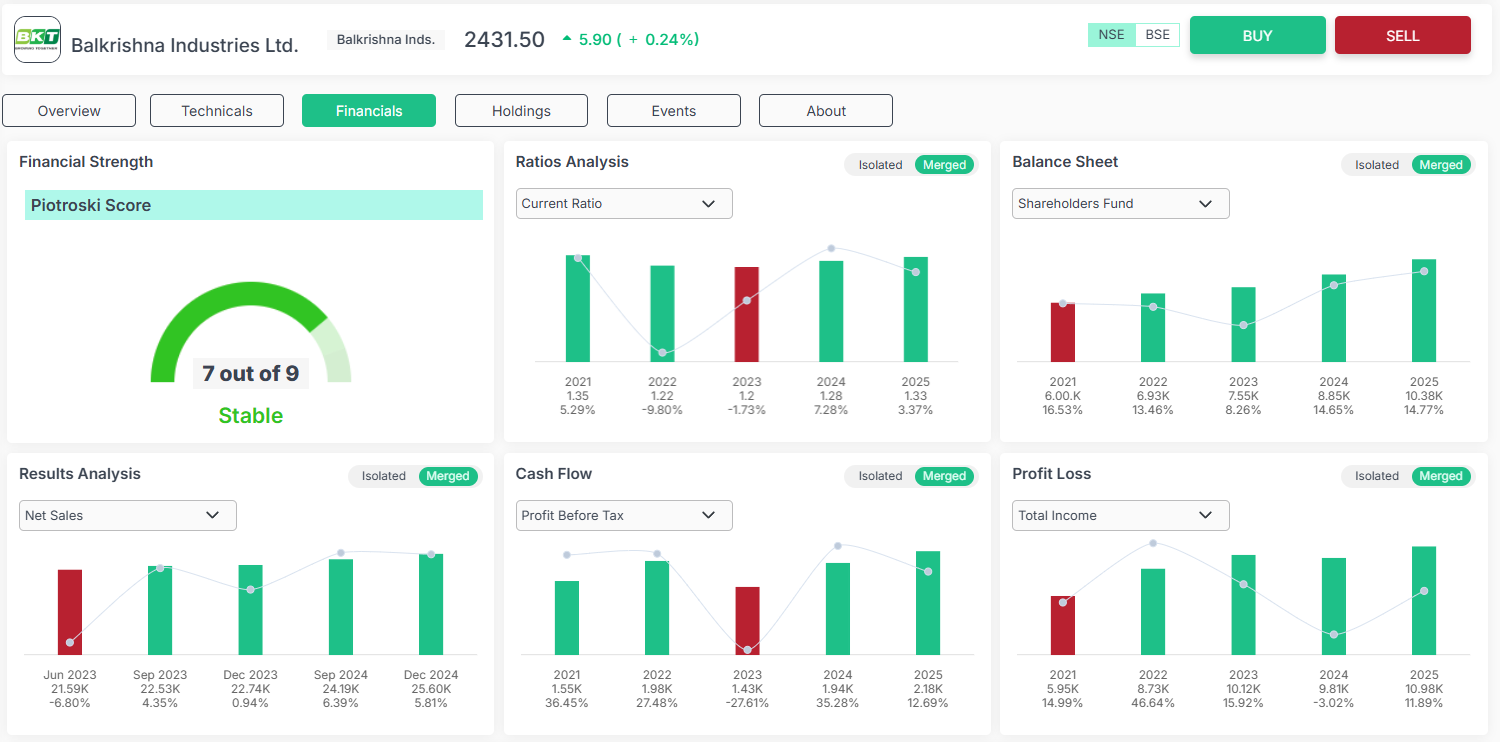This screenshot has height=742, width=1500.
Task: Click the 'Sep 2024' quarter label
Action: tap(341, 675)
